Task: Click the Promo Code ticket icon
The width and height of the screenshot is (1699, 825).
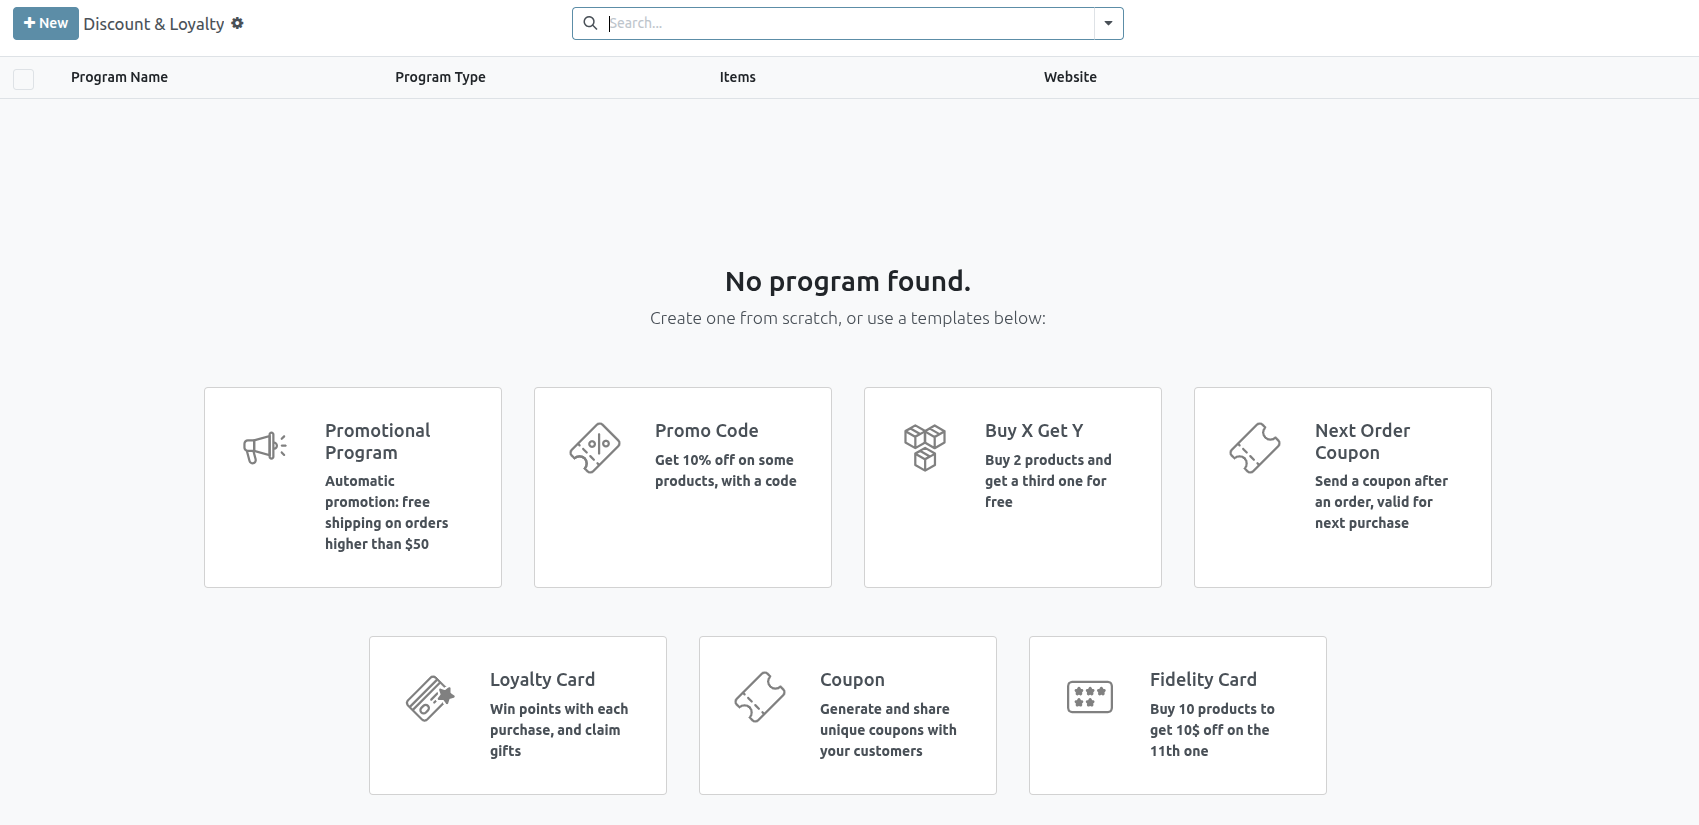Action: click(x=594, y=447)
